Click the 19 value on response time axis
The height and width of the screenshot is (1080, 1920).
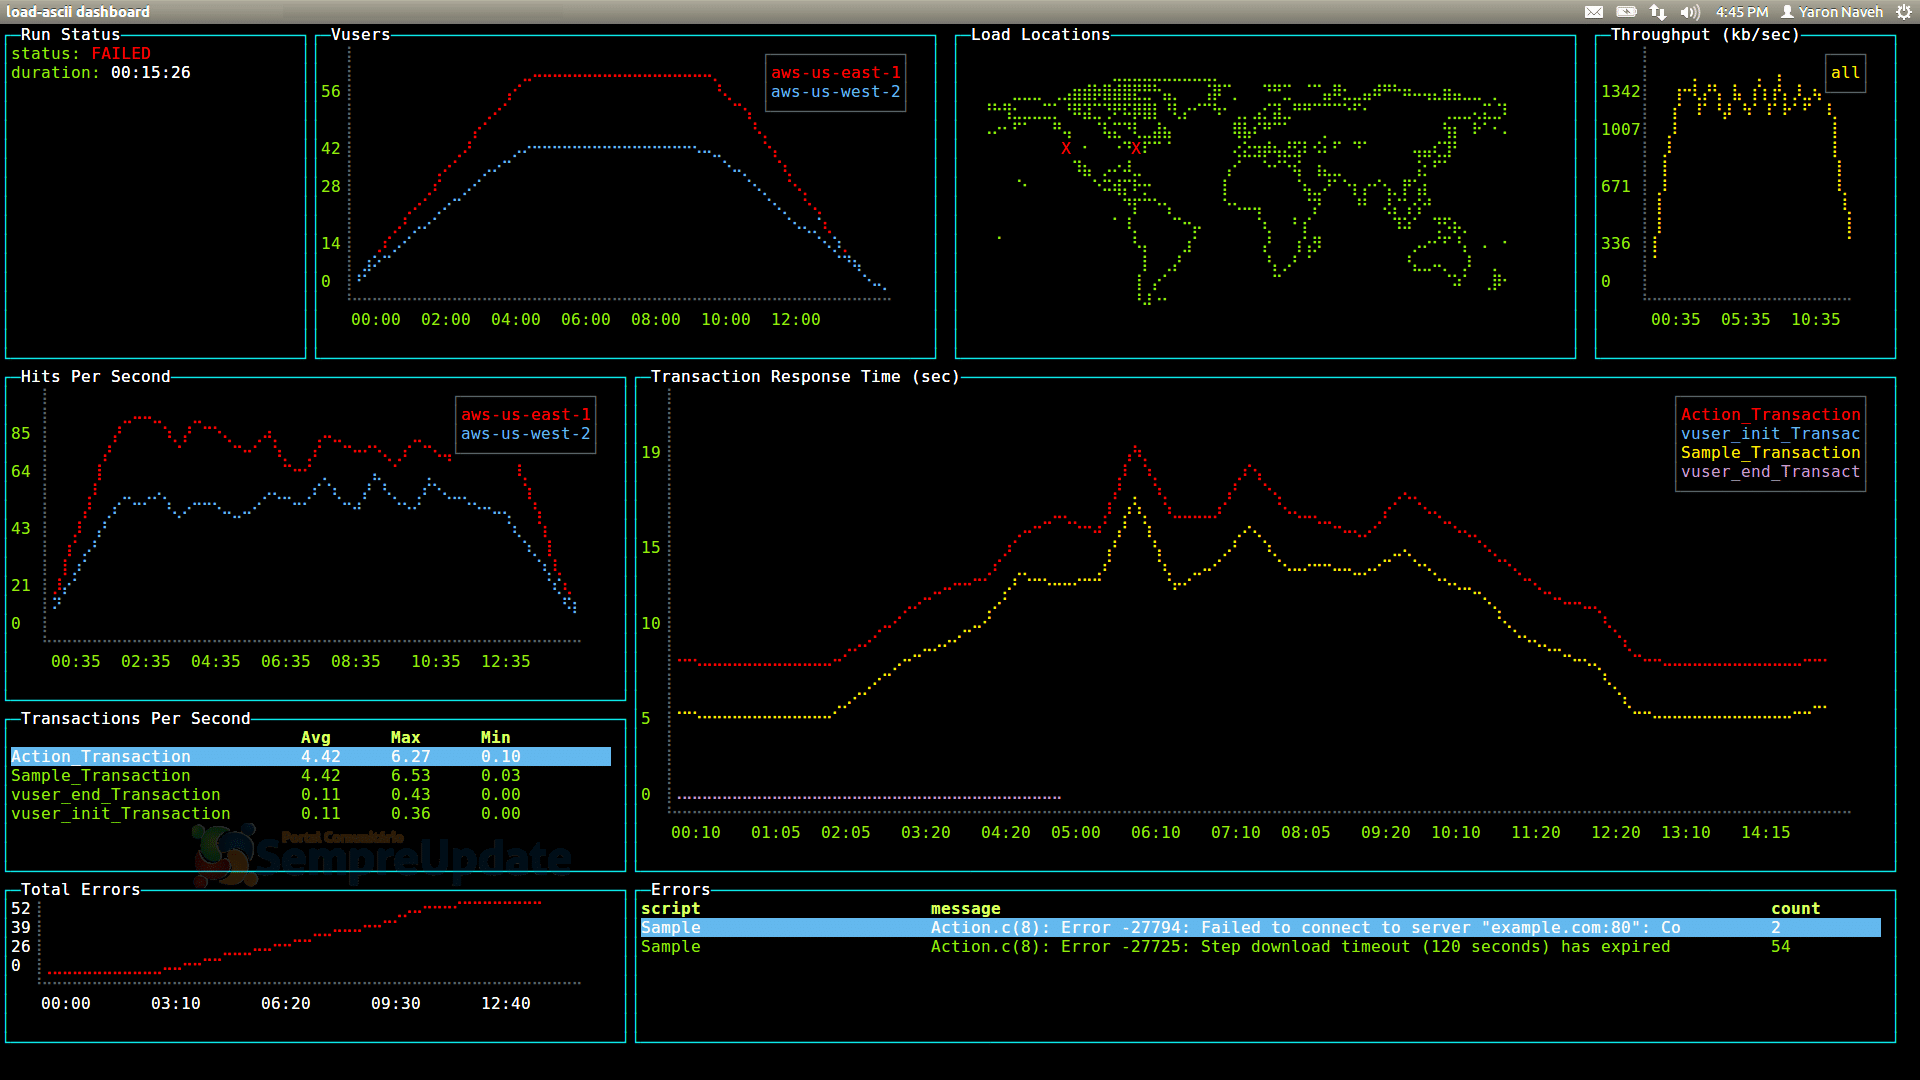[650, 453]
